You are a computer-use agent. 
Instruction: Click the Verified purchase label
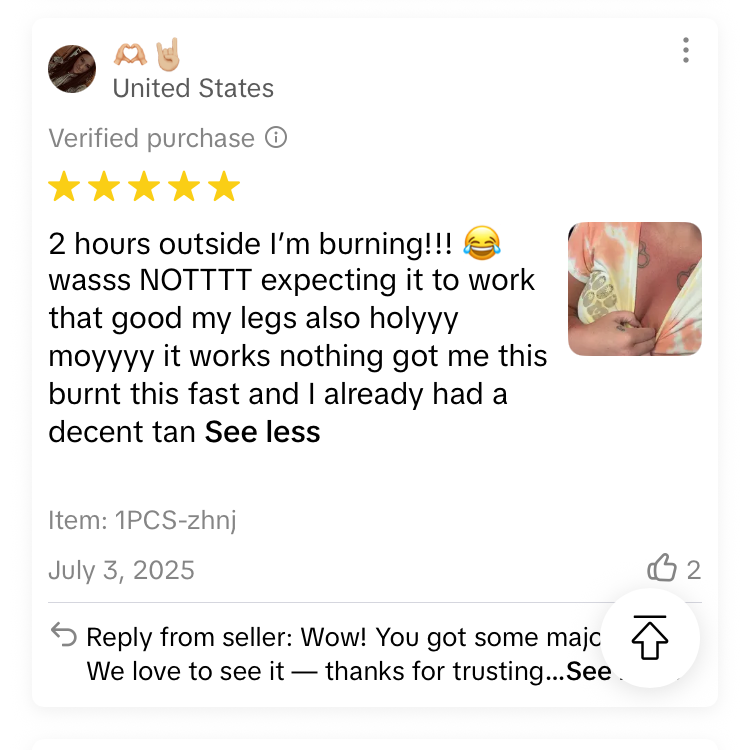coord(152,138)
